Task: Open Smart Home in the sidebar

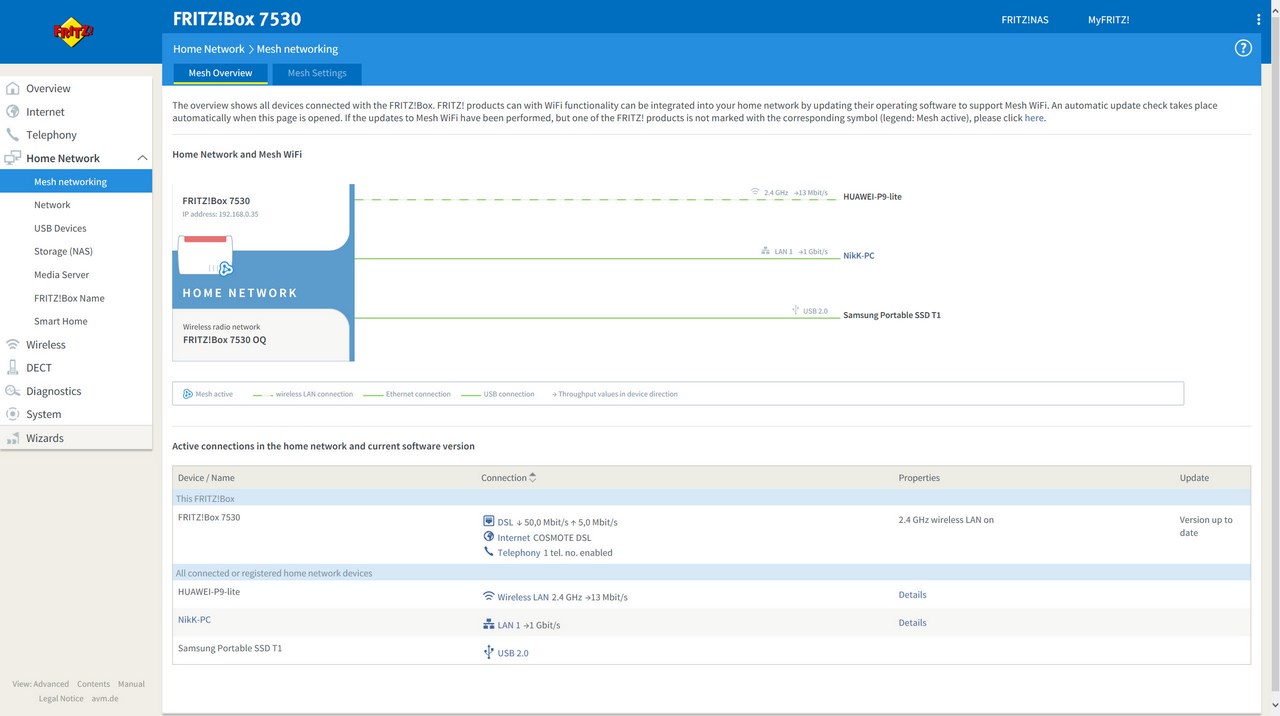Action: [x=60, y=321]
